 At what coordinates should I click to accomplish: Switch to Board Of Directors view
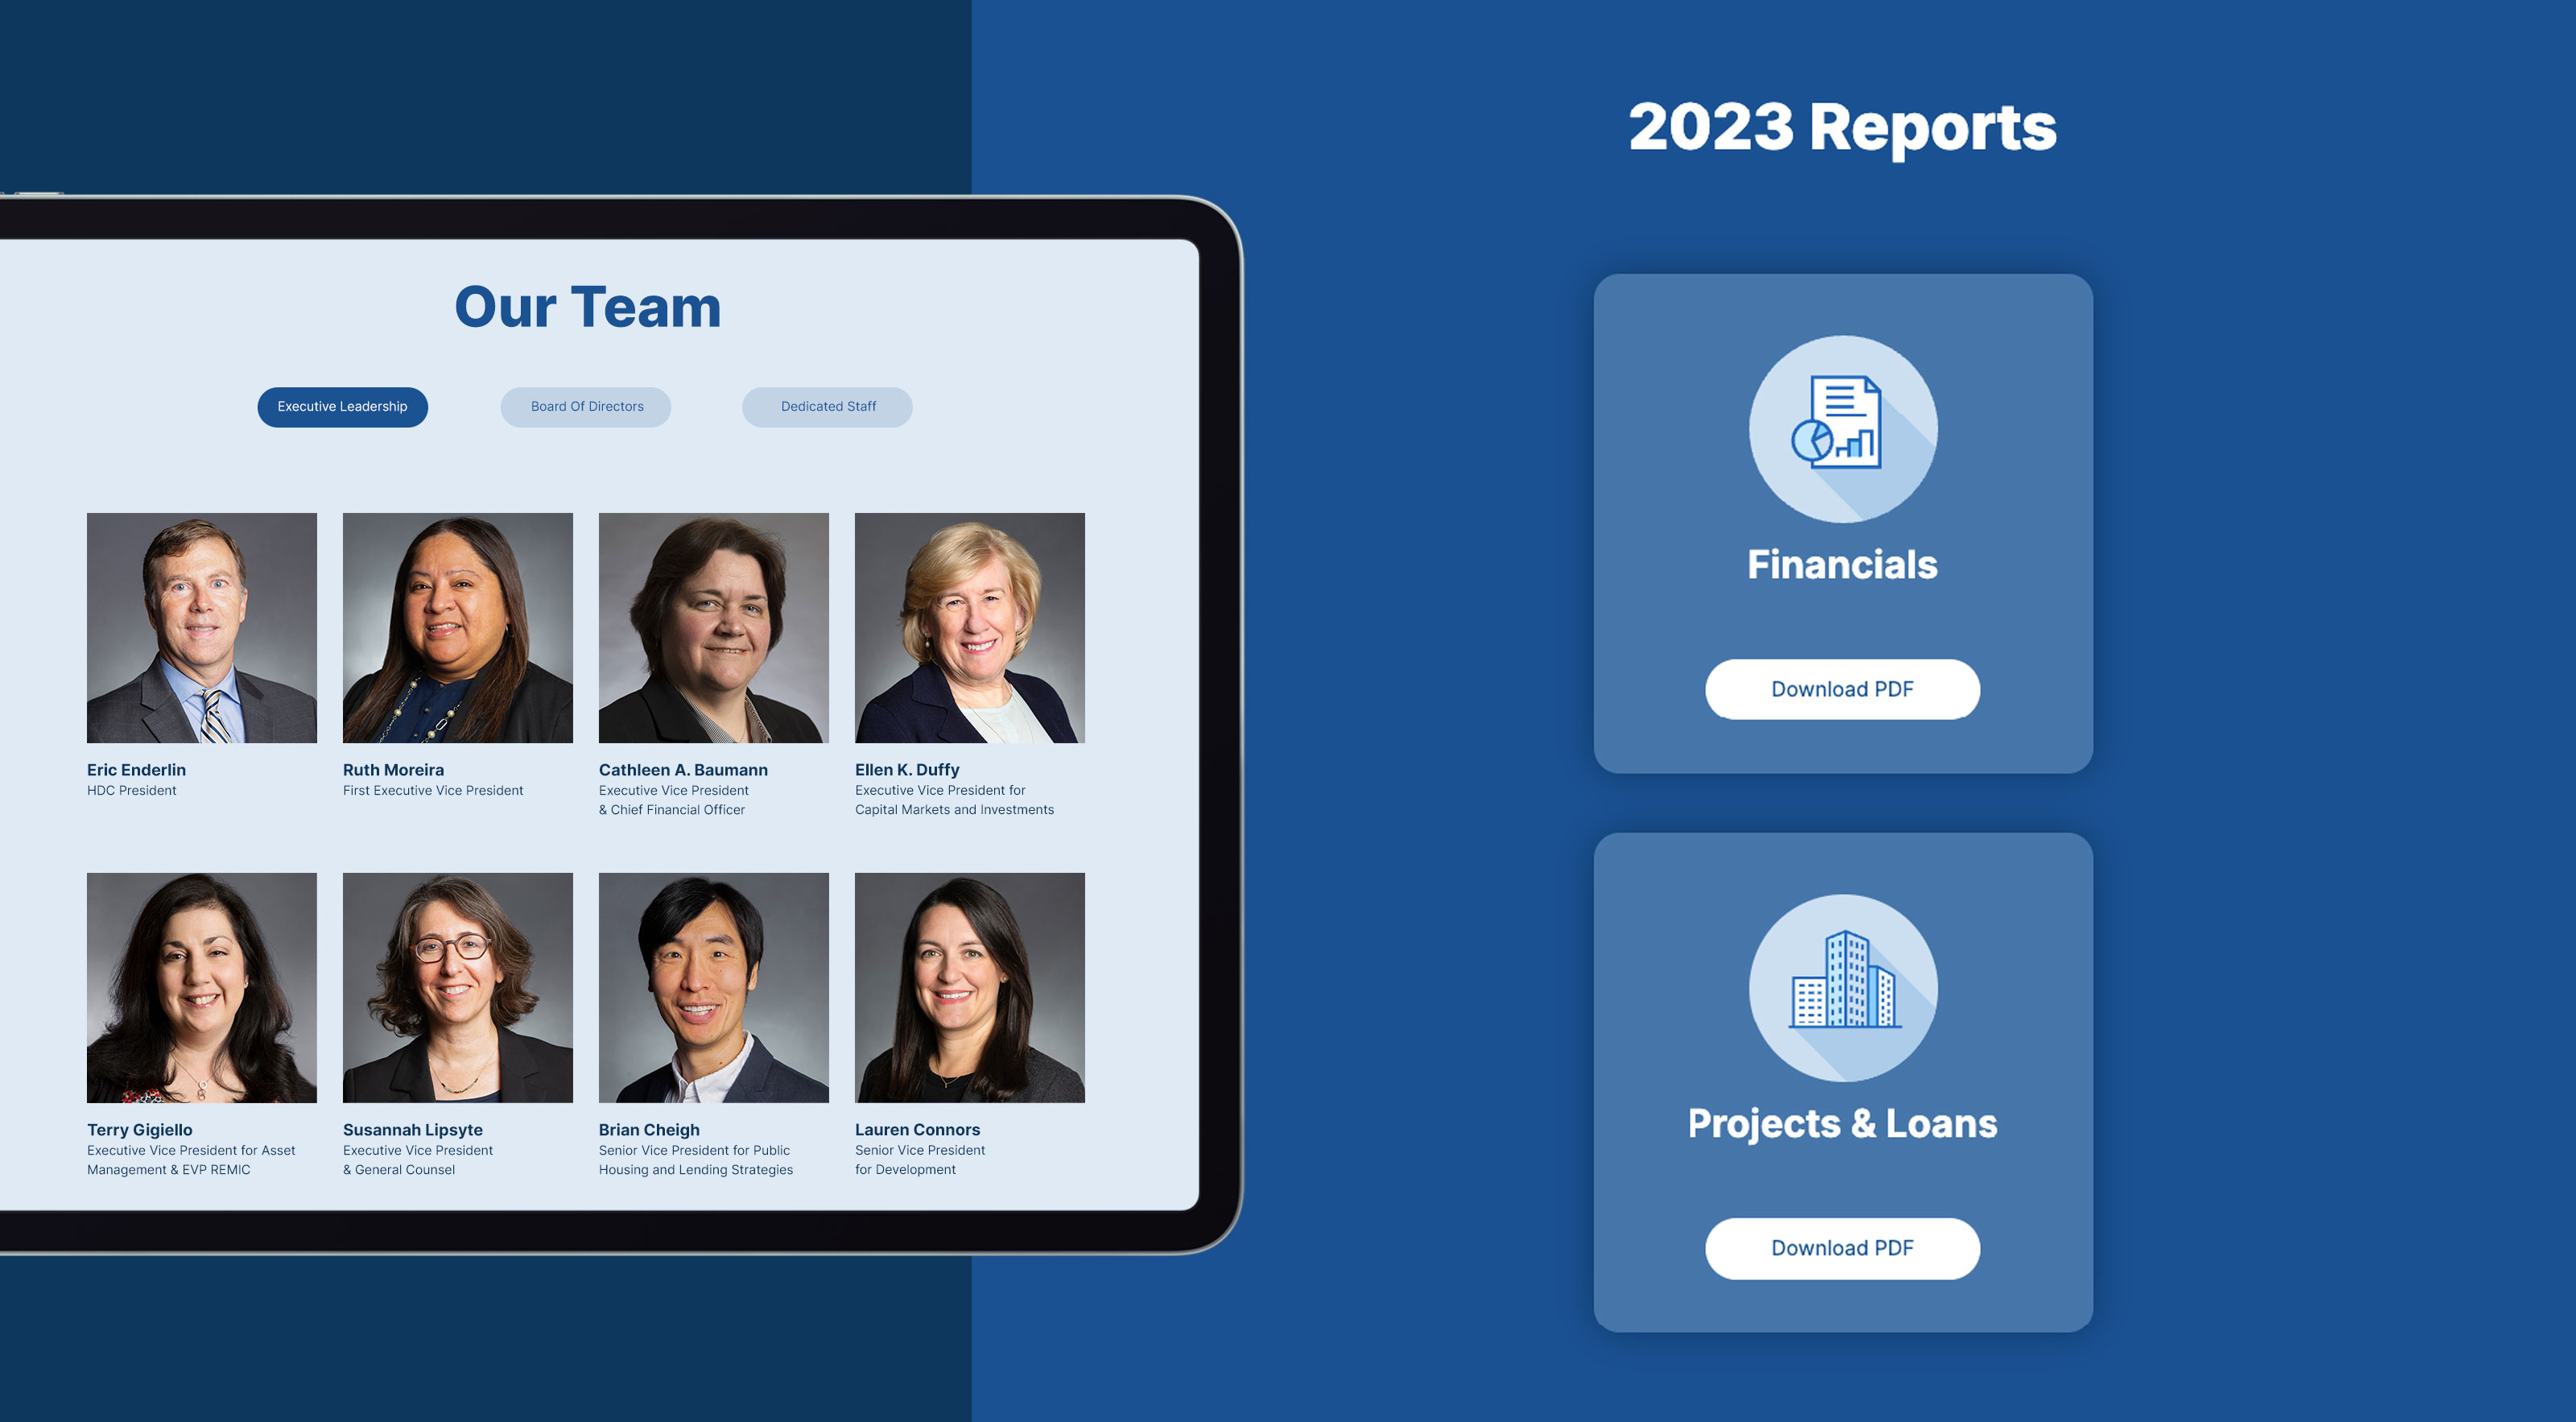pyautogui.click(x=586, y=406)
